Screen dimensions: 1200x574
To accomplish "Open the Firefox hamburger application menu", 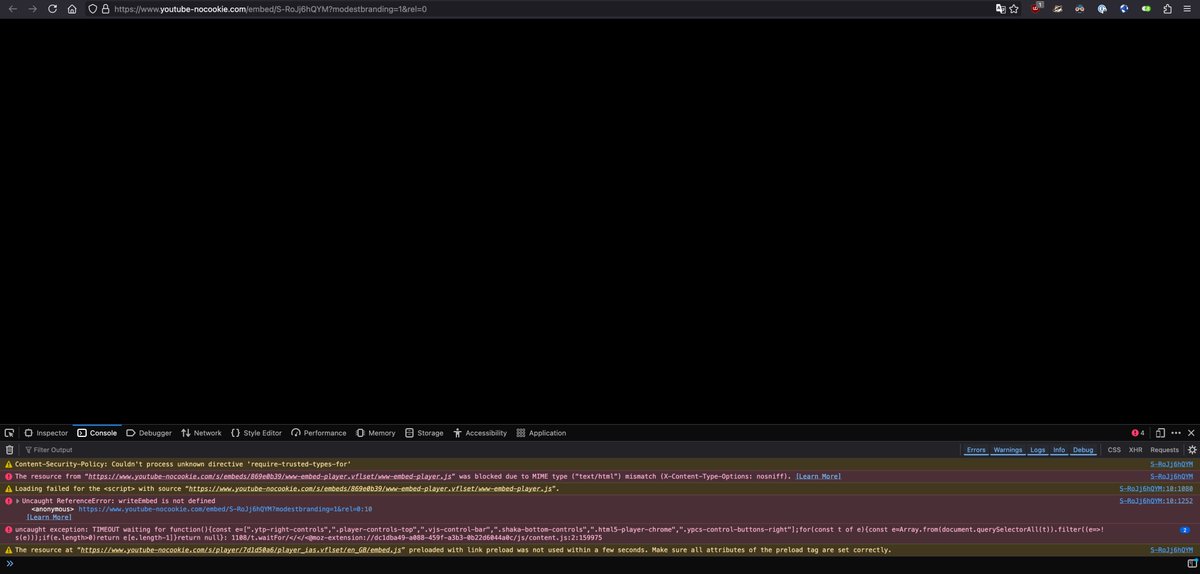I will (1187, 8).
